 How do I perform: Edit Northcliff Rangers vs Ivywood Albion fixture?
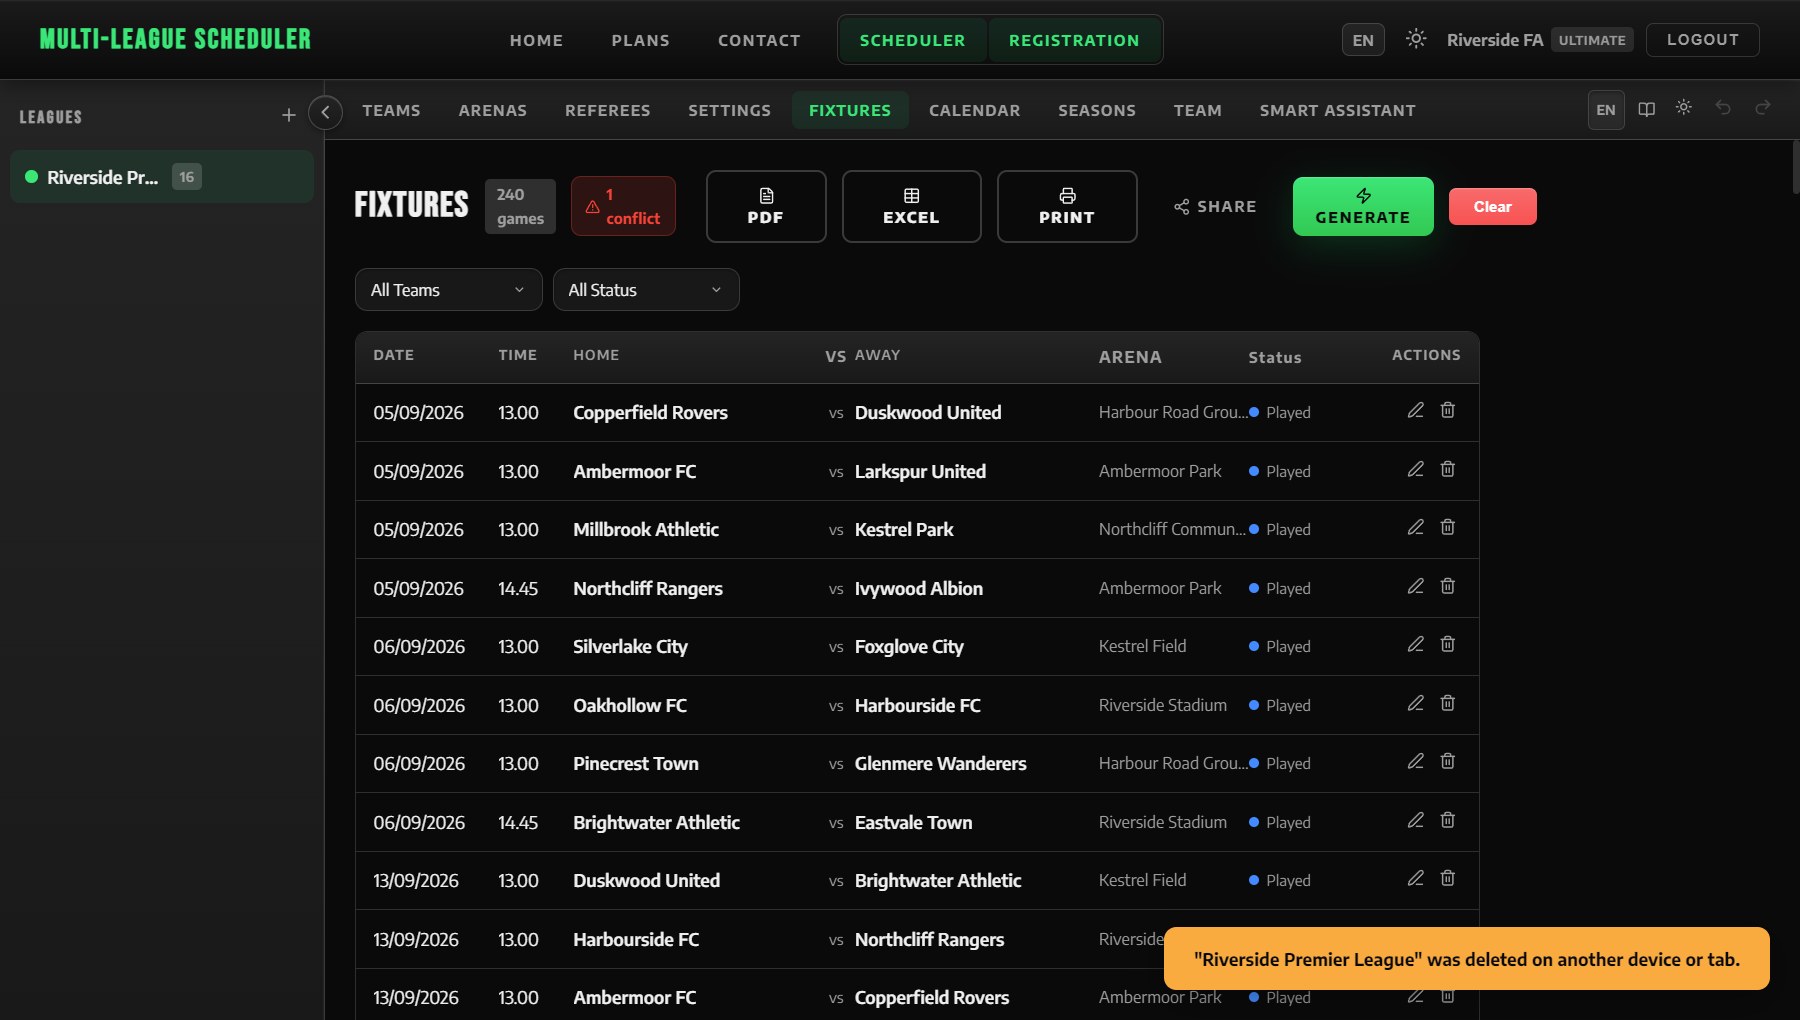(x=1416, y=586)
